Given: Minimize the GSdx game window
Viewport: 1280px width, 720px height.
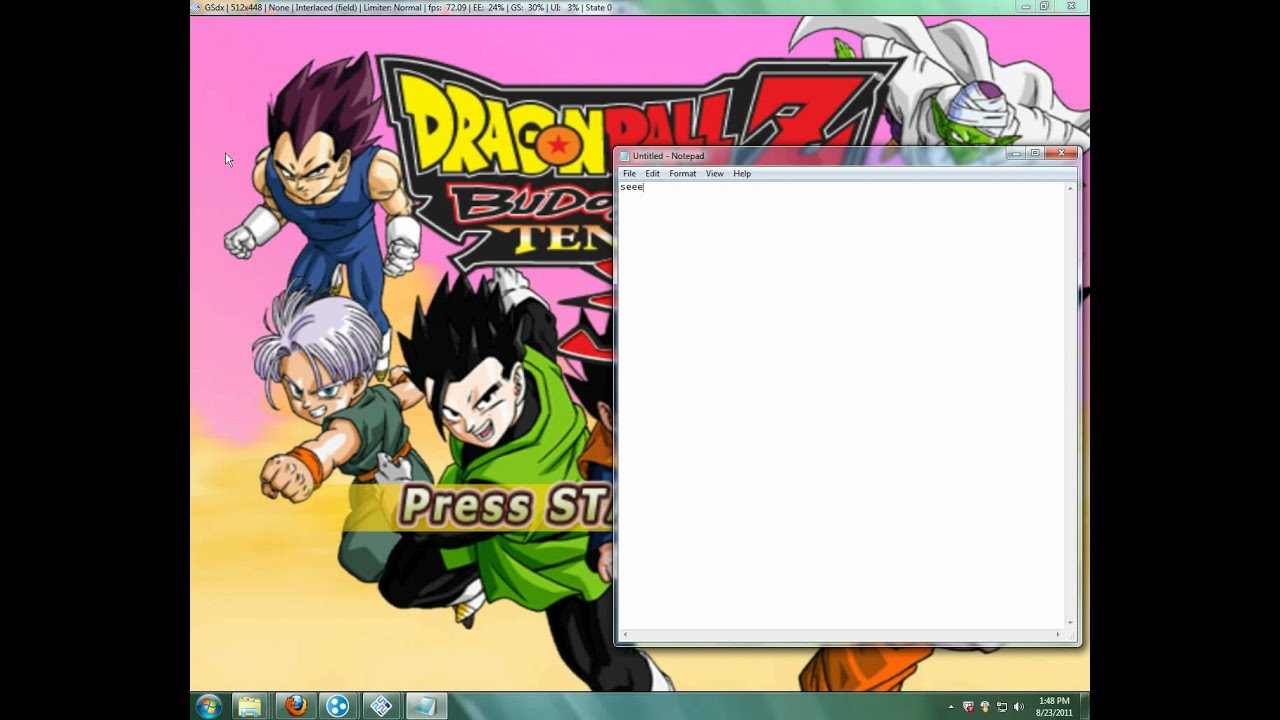Looking at the screenshot, I should click(1026, 6).
